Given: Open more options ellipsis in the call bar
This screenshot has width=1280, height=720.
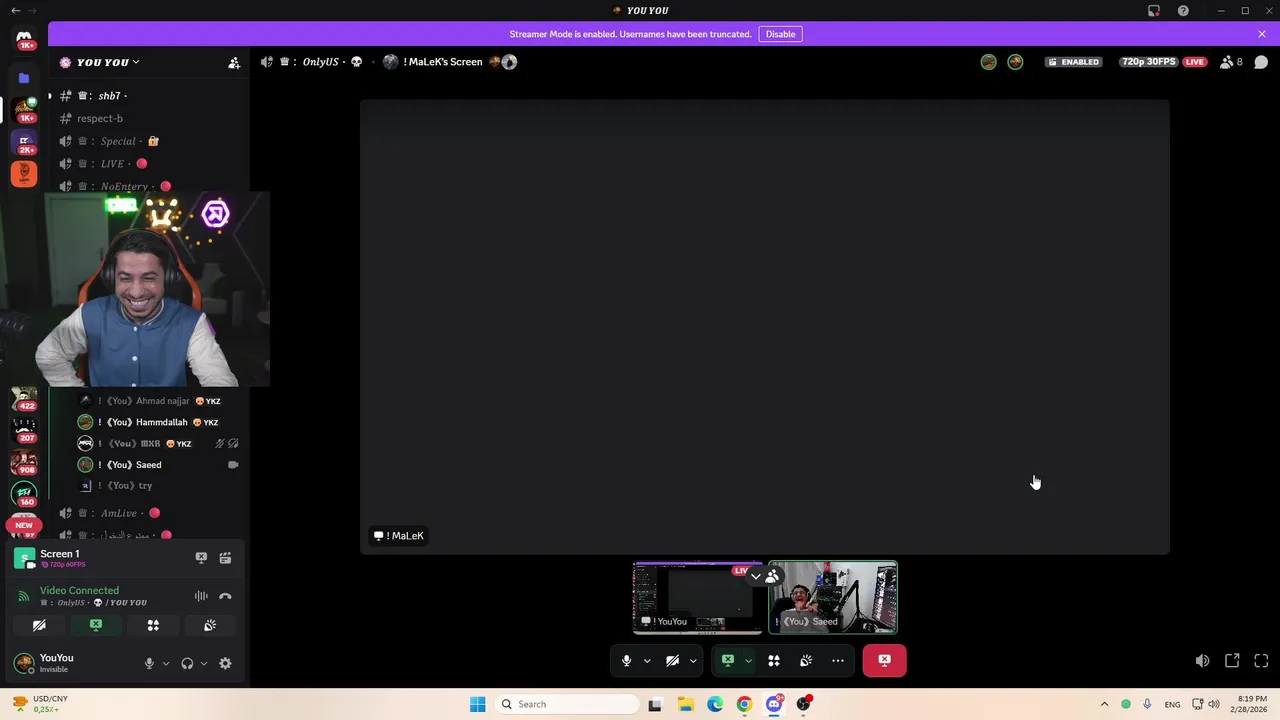Looking at the screenshot, I should pos(838,661).
